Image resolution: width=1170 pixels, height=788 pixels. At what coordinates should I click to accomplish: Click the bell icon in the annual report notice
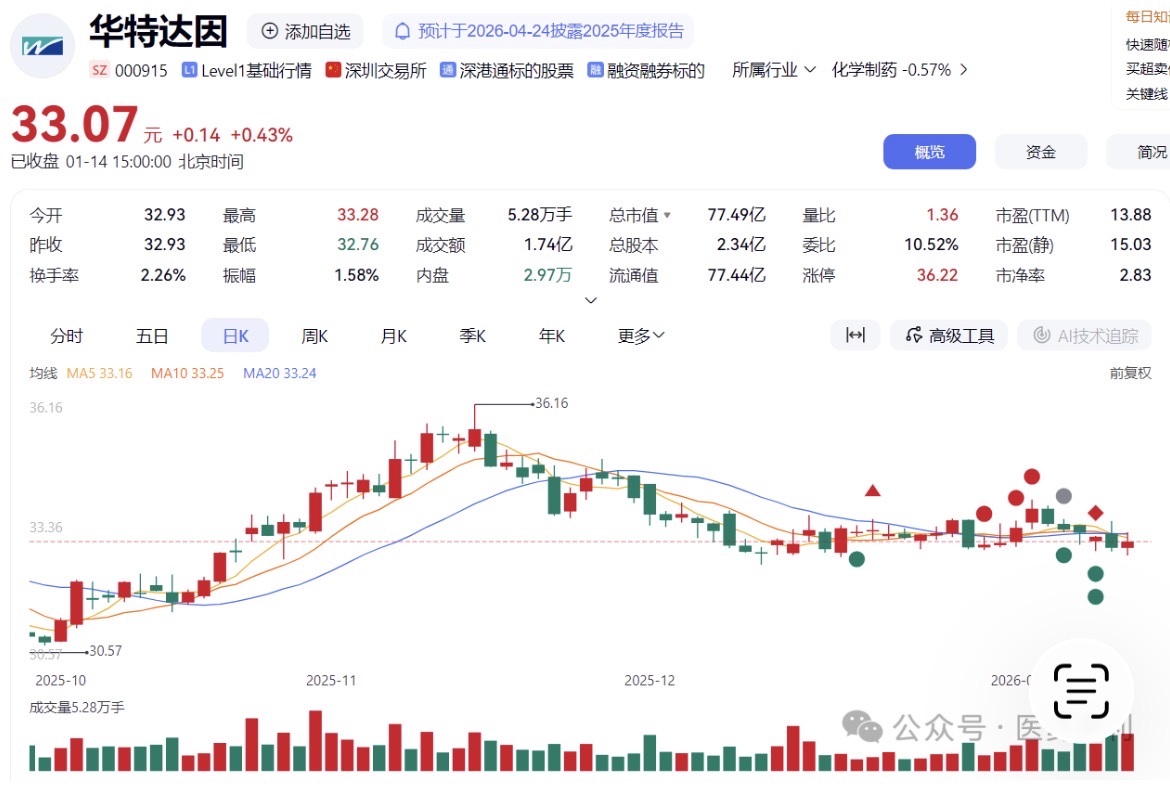pos(402,31)
